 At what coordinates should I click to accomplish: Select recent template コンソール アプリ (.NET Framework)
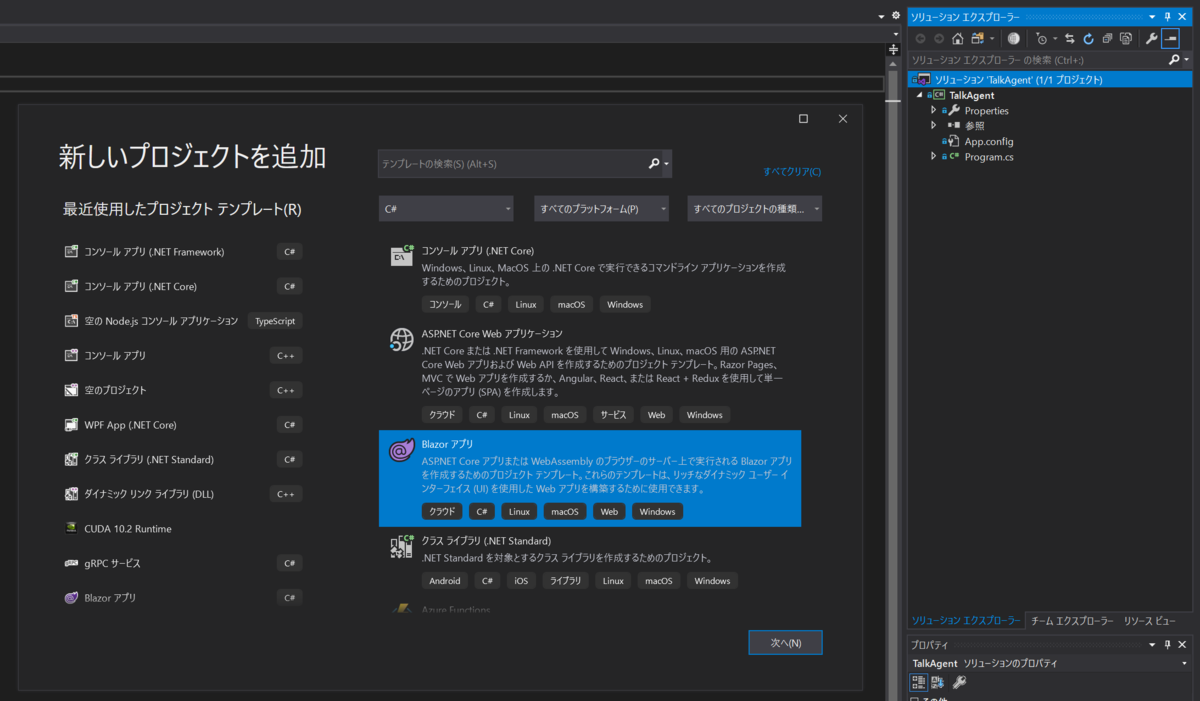click(x=182, y=252)
